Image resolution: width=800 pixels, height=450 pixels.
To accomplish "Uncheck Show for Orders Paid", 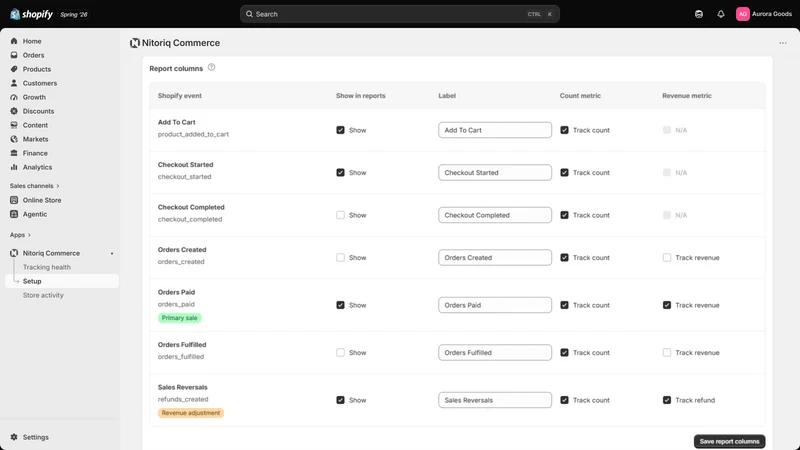I will coord(340,305).
